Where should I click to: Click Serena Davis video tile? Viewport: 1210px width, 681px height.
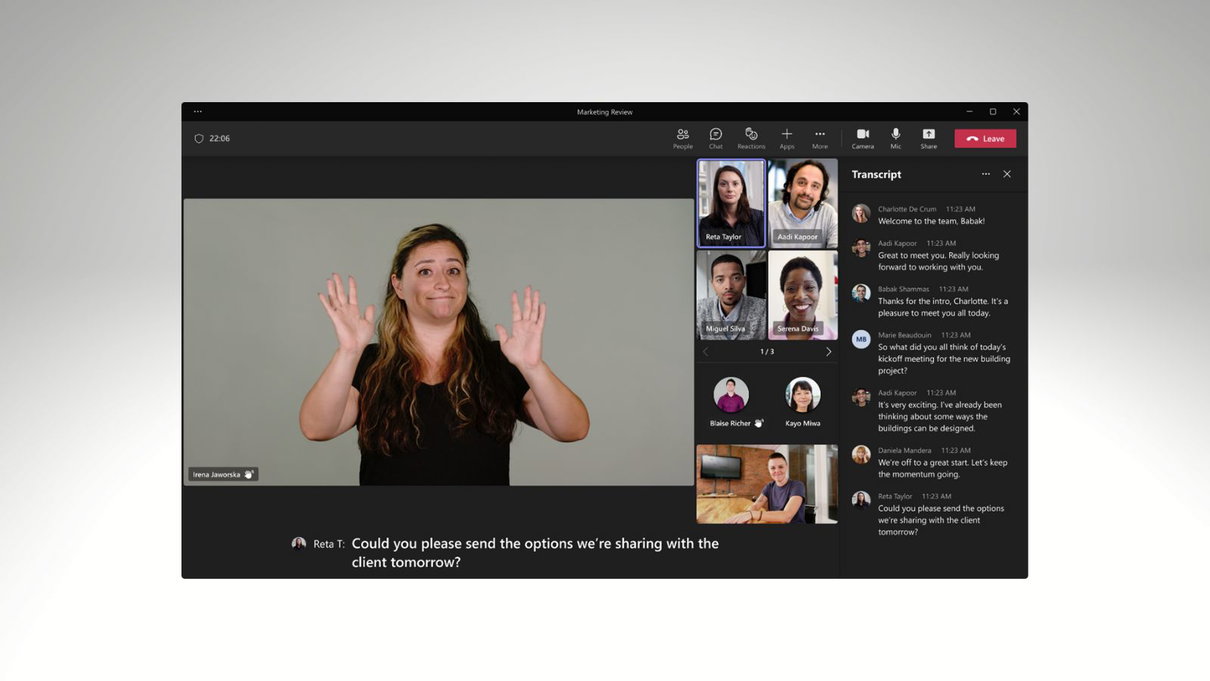(x=803, y=294)
